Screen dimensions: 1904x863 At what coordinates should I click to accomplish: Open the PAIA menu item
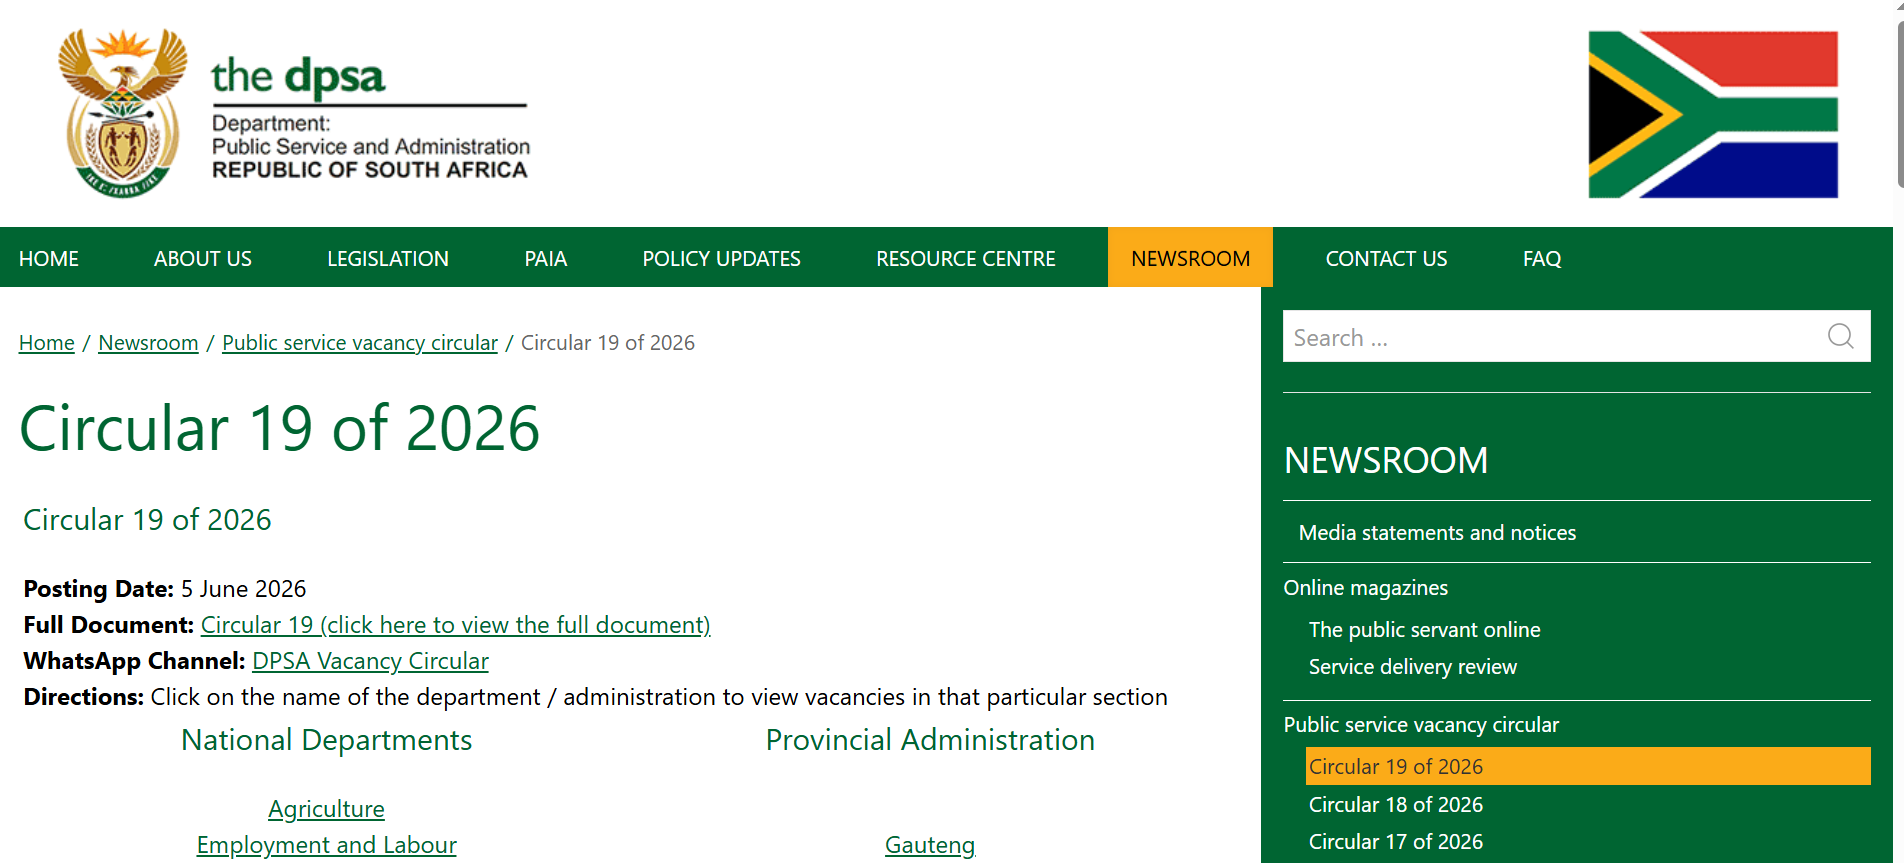(x=546, y=259)
